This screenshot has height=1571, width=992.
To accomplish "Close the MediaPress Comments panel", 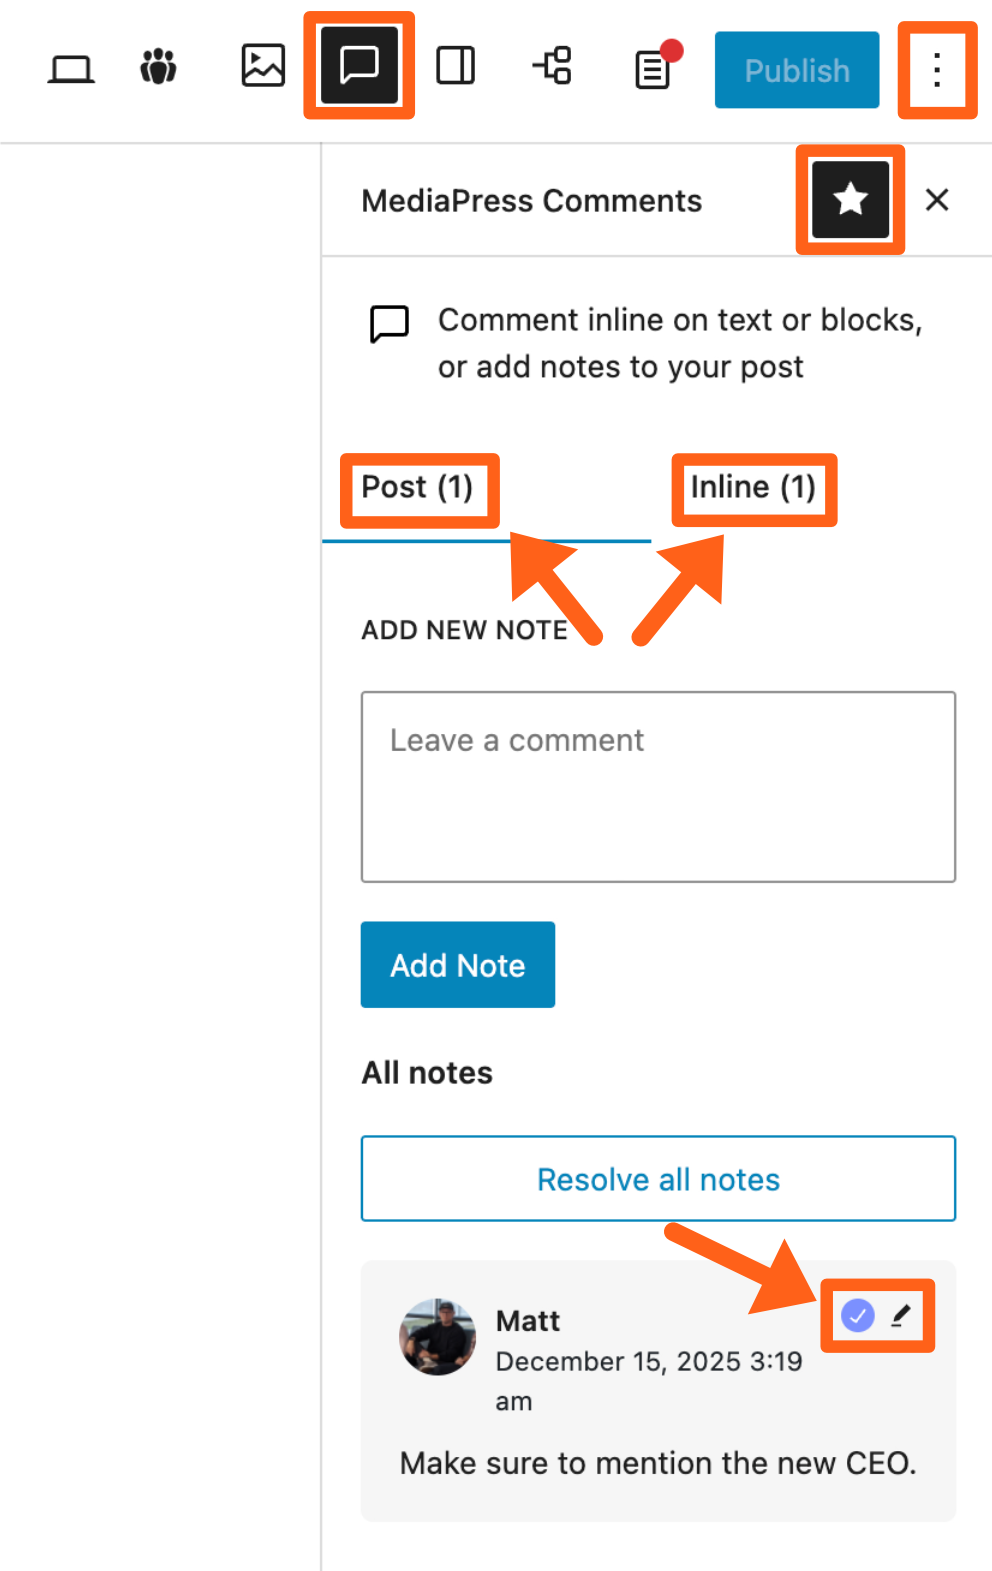I will point(937,200).
